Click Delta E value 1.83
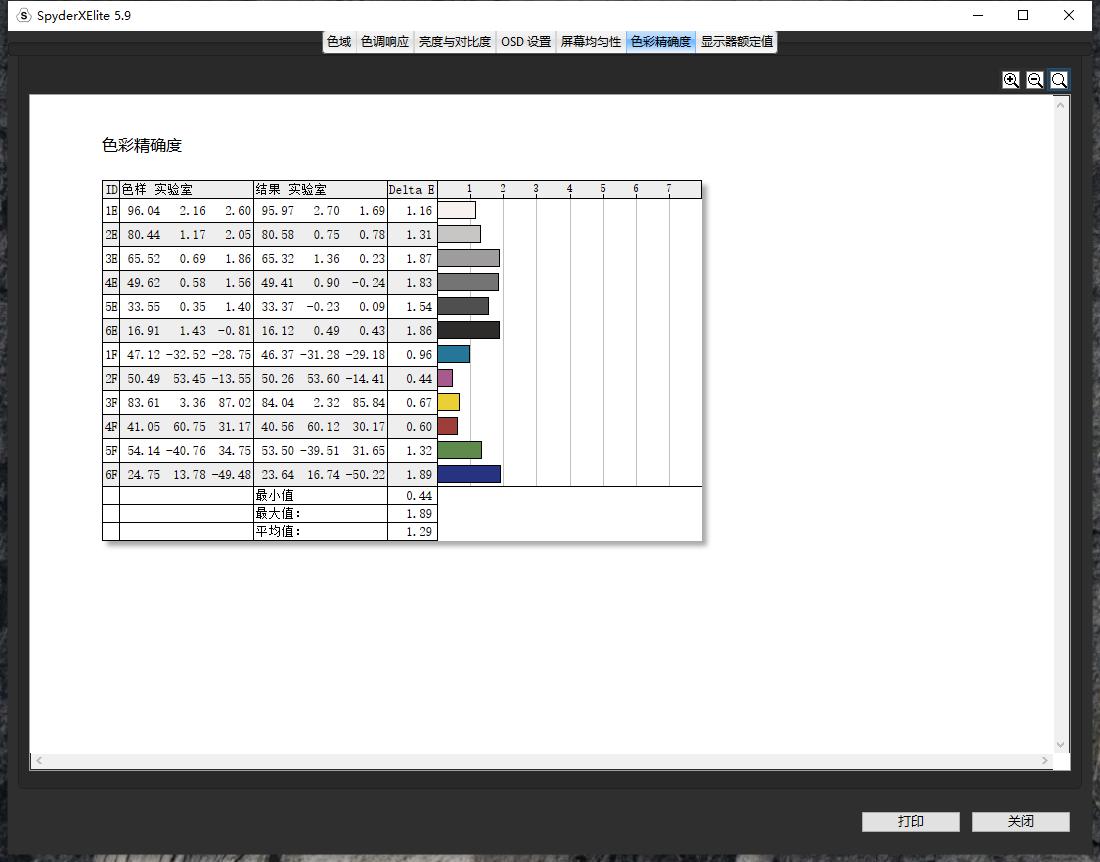The height and width of the screenshot is (862, 1100). pos(419,283)
